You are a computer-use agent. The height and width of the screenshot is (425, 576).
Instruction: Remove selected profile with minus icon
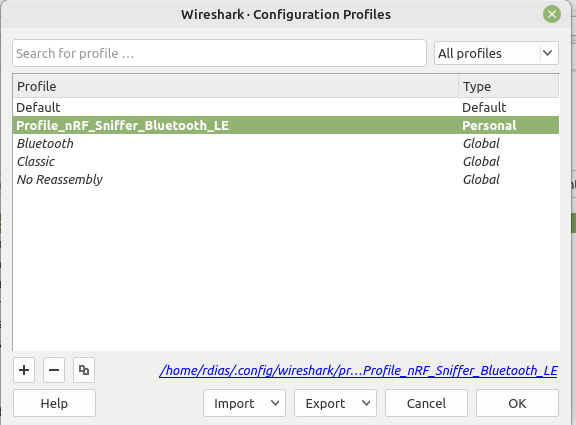54,370
